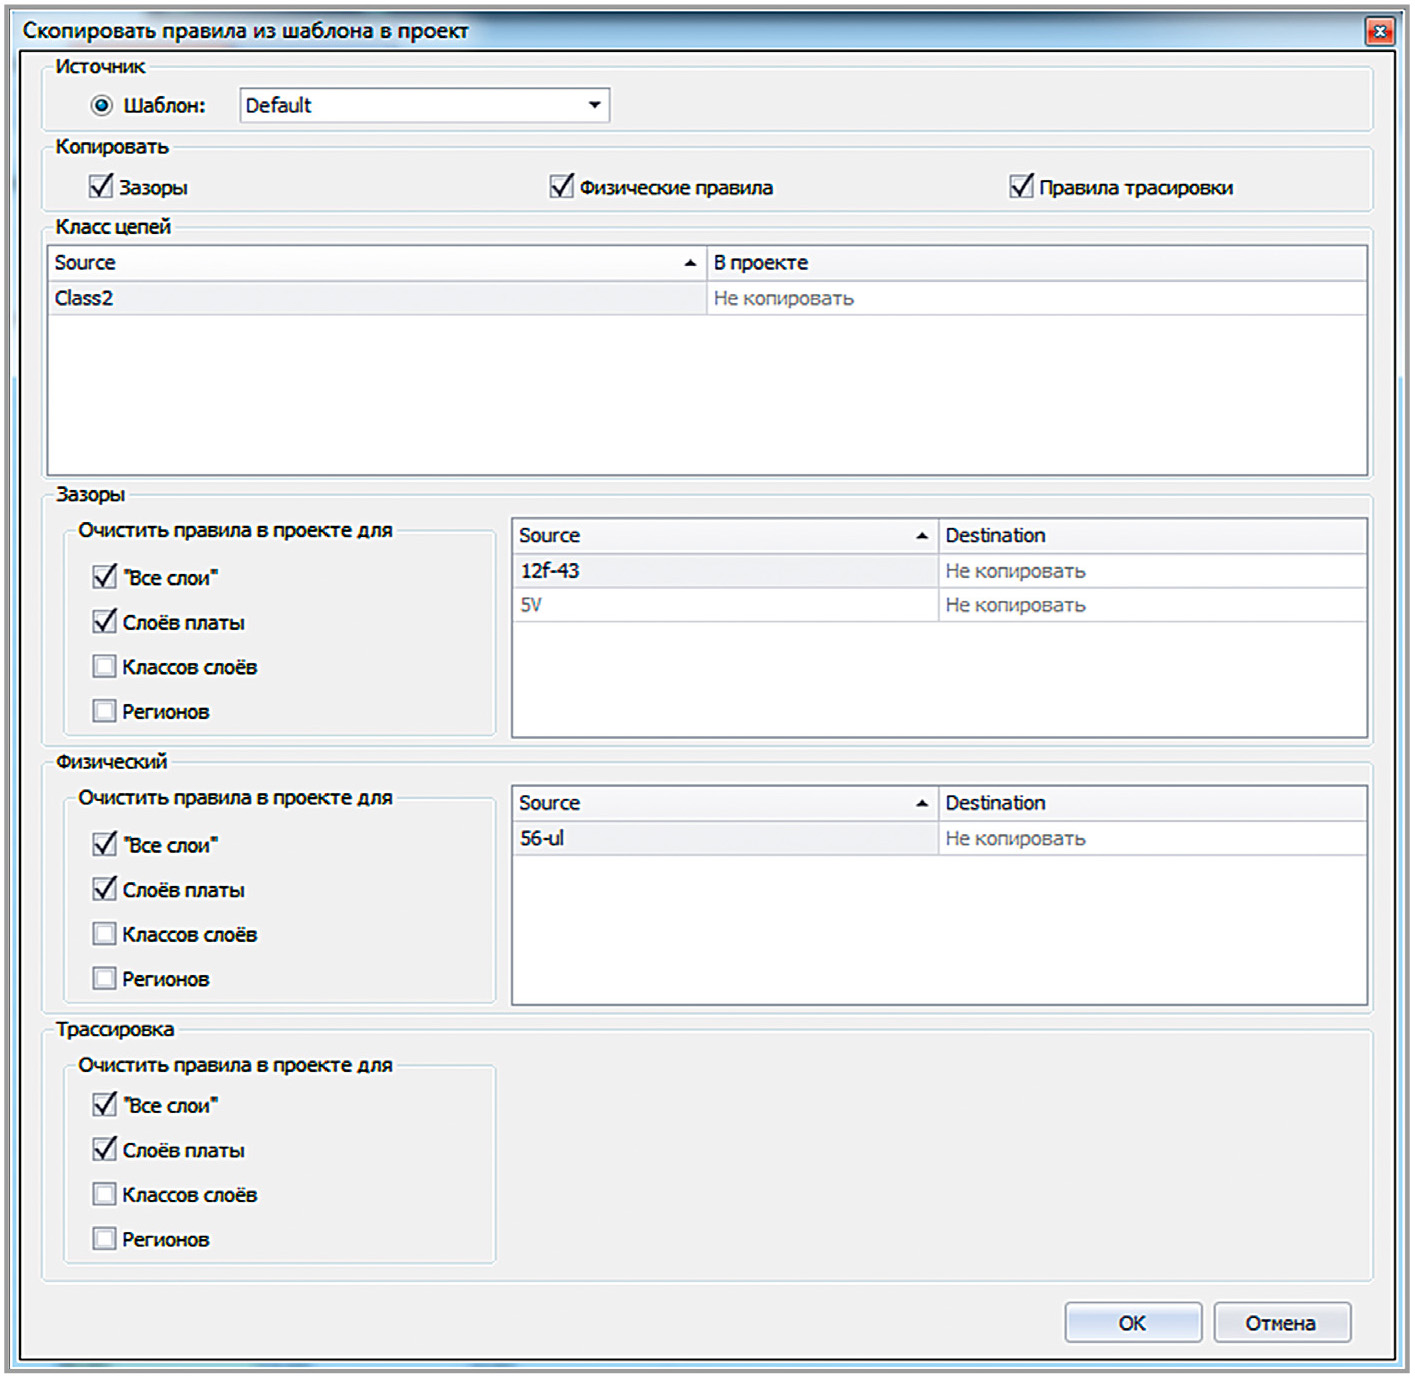This screenshot has width=1415, height=1378.
Task: Uncheck the Зазоры copy checkbox
Action: 101,186
